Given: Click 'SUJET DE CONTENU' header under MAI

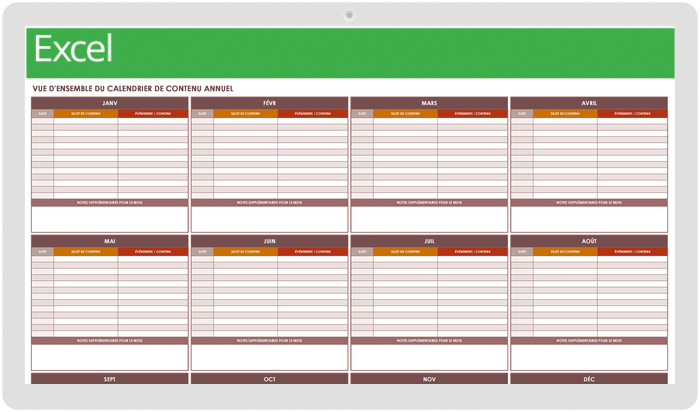Looking at the screenshot, I should 86,252.
